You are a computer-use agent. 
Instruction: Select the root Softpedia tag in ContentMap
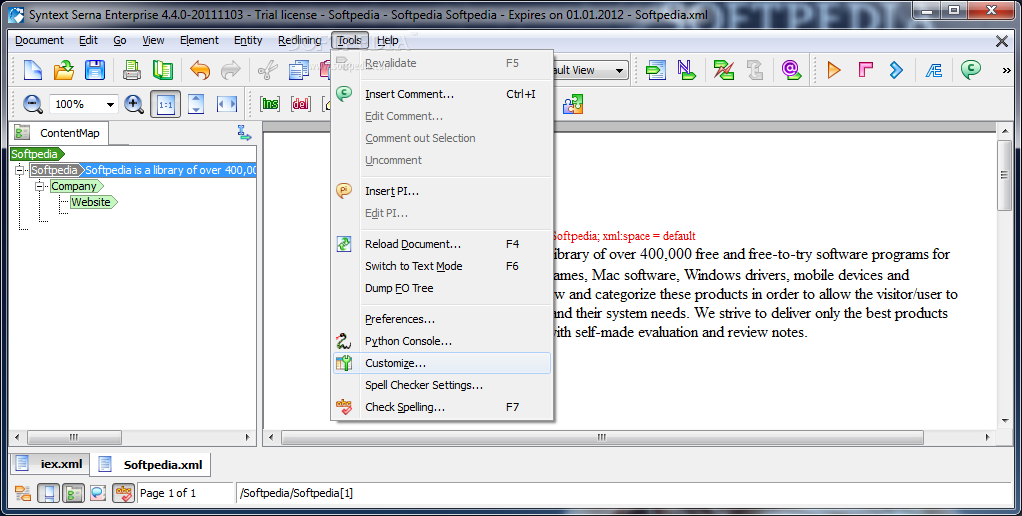pos(37,154)
